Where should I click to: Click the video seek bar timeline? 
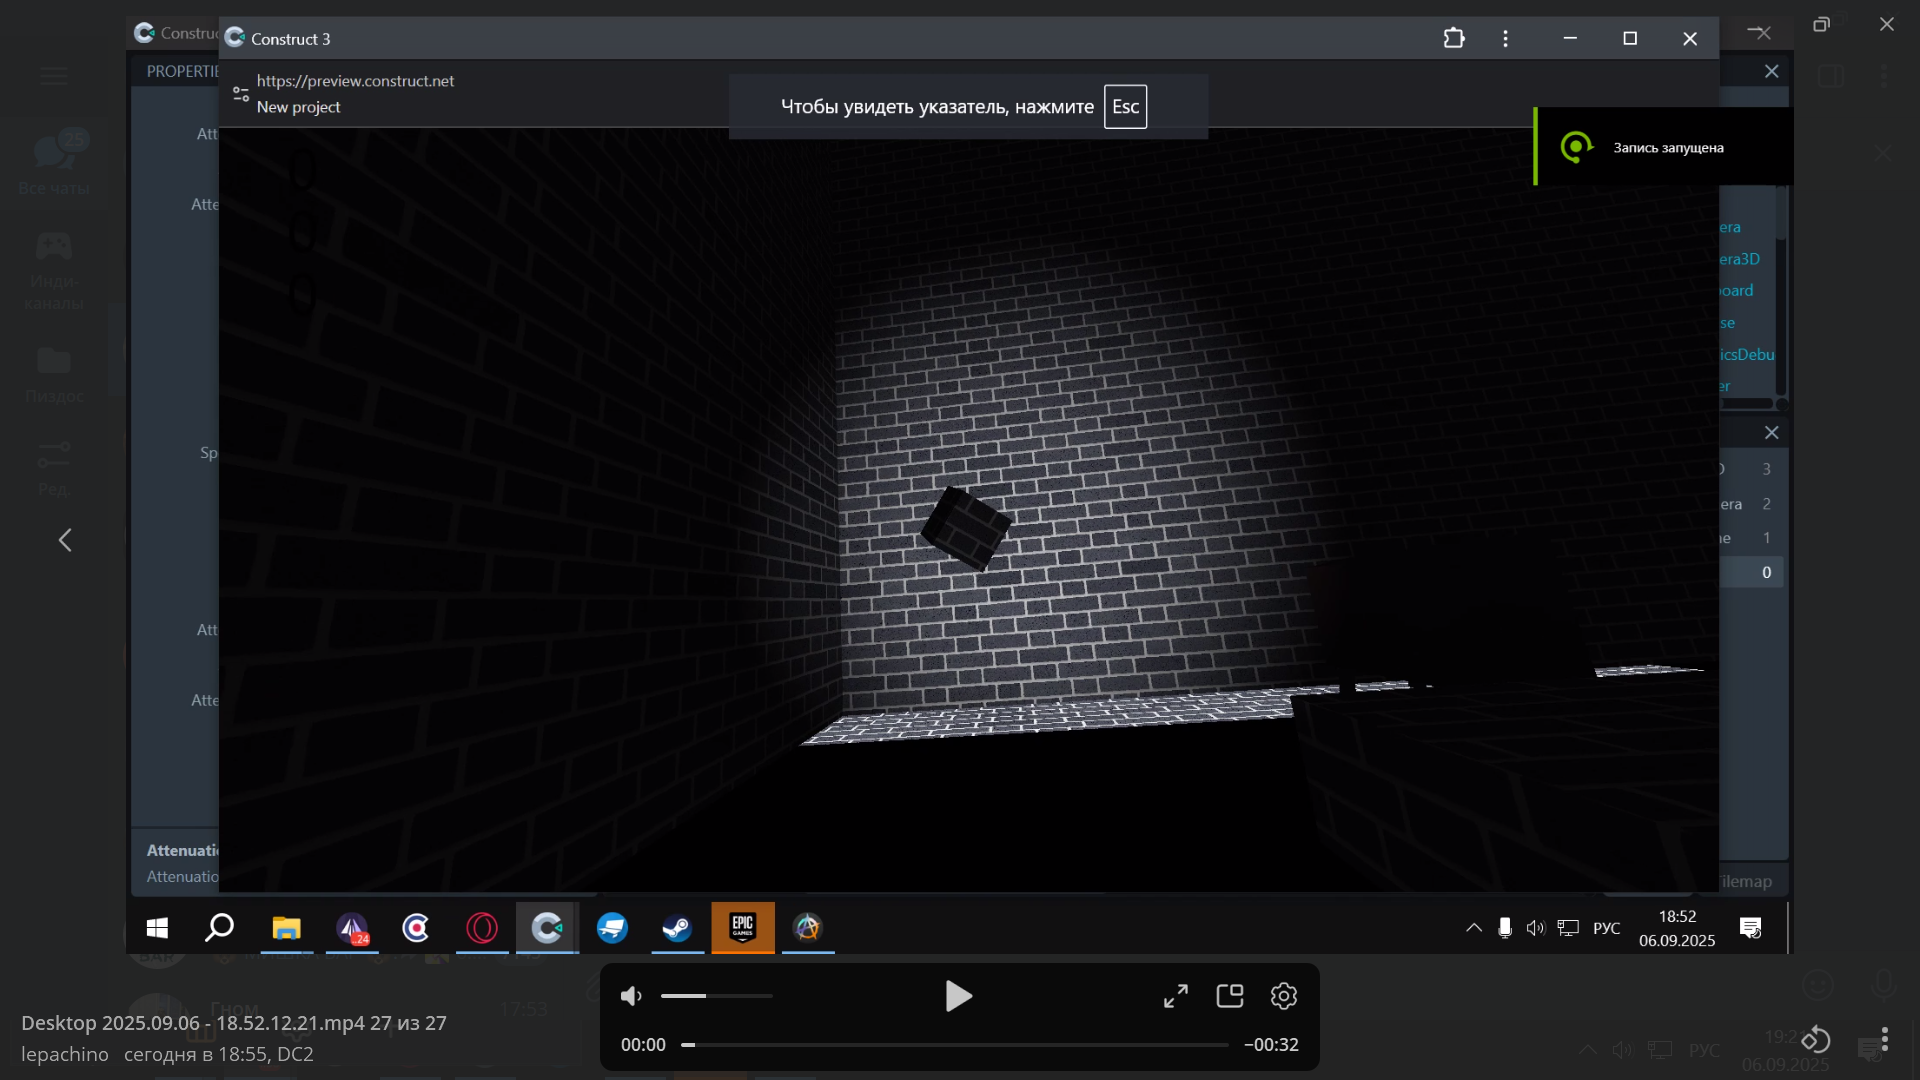[x=955, y=1045]
